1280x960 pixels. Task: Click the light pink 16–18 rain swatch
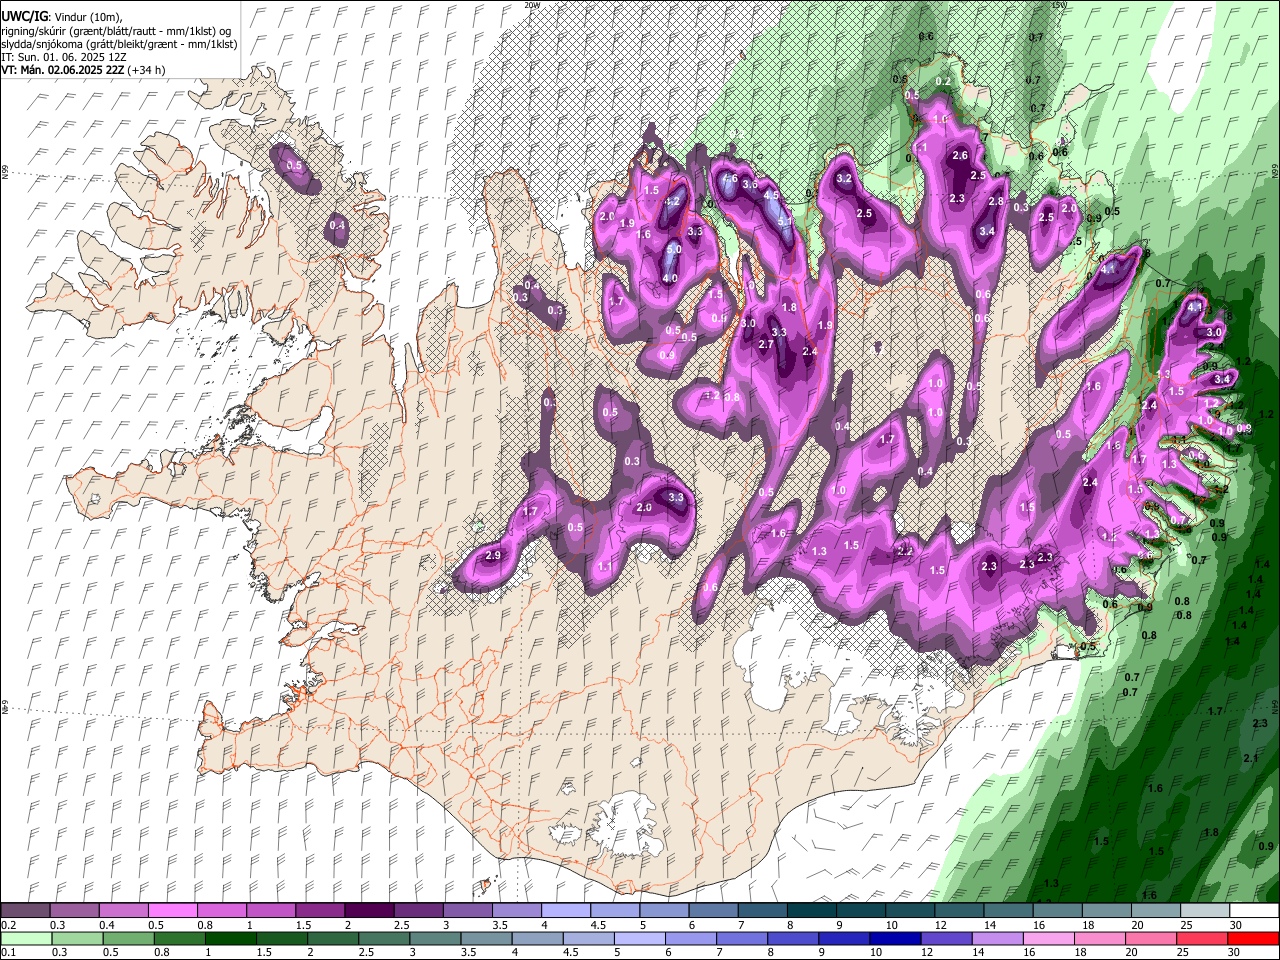click(x=1047, y=938)
